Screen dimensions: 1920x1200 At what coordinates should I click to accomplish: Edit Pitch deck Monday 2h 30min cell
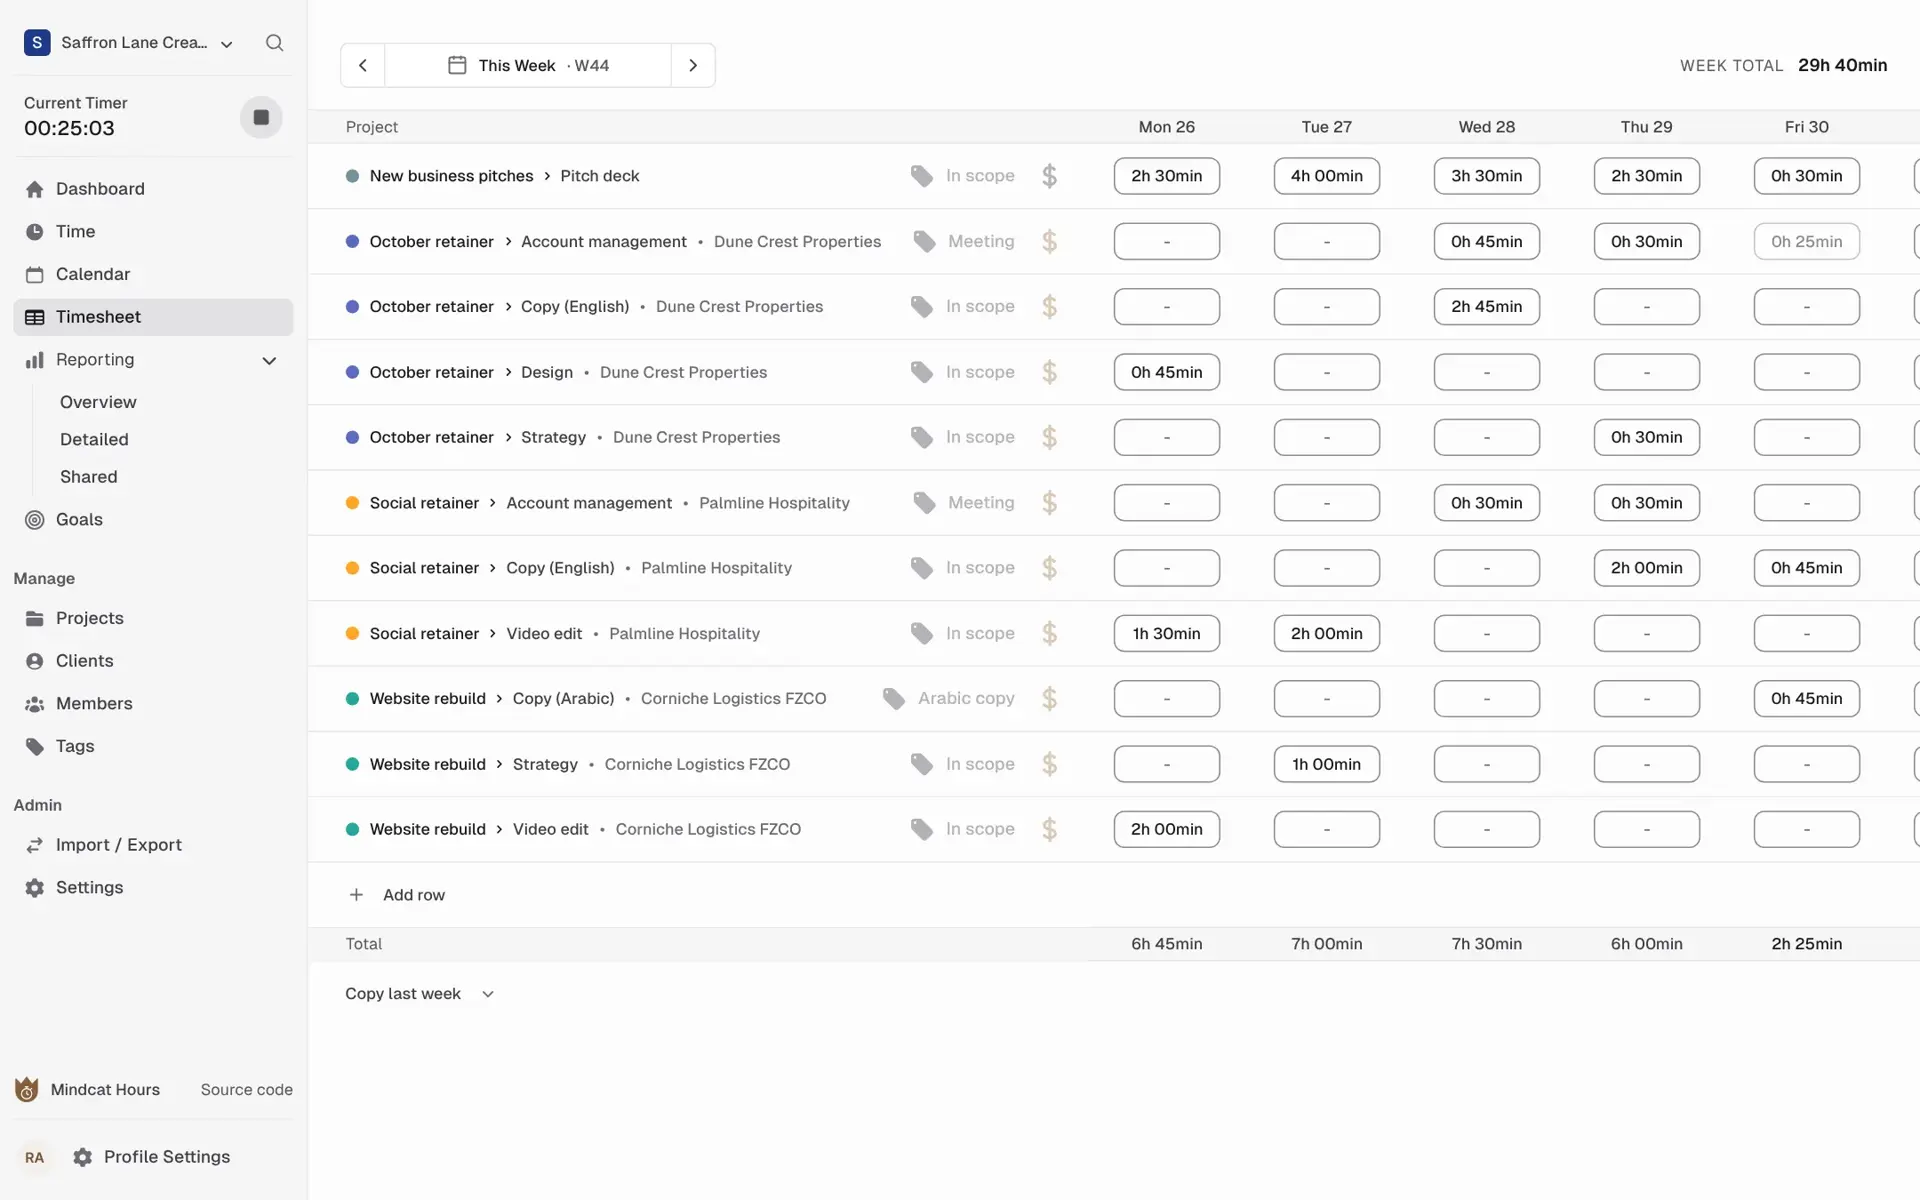(1167, 176)
